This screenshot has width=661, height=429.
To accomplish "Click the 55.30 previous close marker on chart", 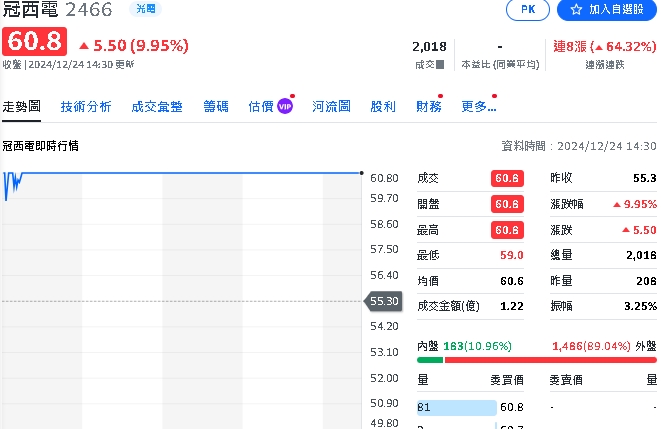I will tap(383, 301).
